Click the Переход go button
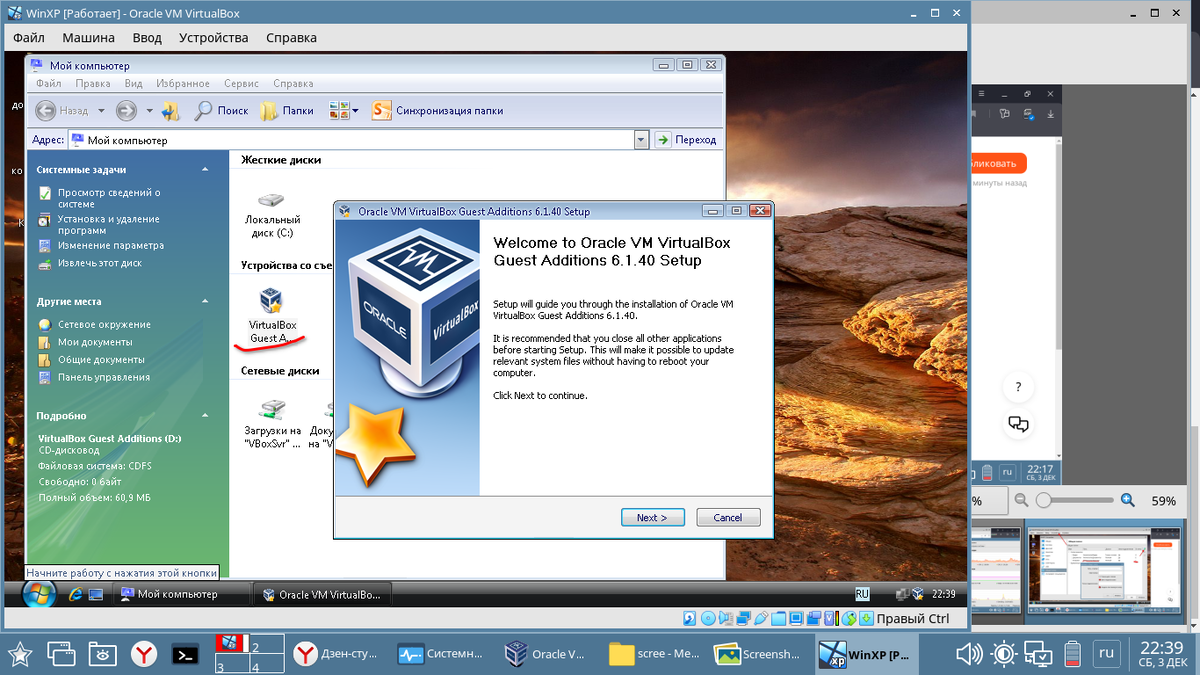 point(687,140)
